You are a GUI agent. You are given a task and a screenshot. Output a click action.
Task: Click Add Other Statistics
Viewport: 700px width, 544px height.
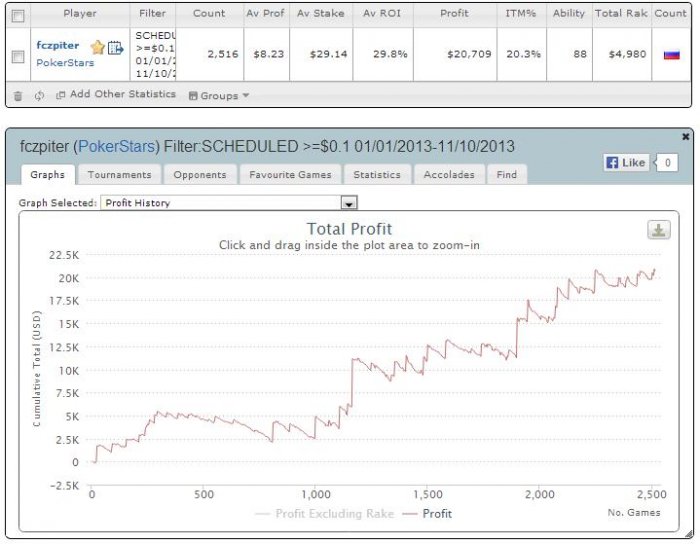click(x=116, y=94)
